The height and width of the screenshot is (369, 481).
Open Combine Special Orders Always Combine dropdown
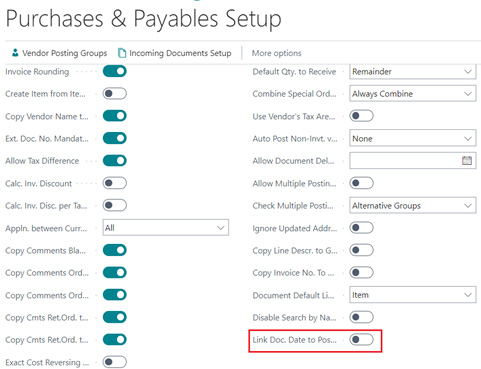pos(412,94)
